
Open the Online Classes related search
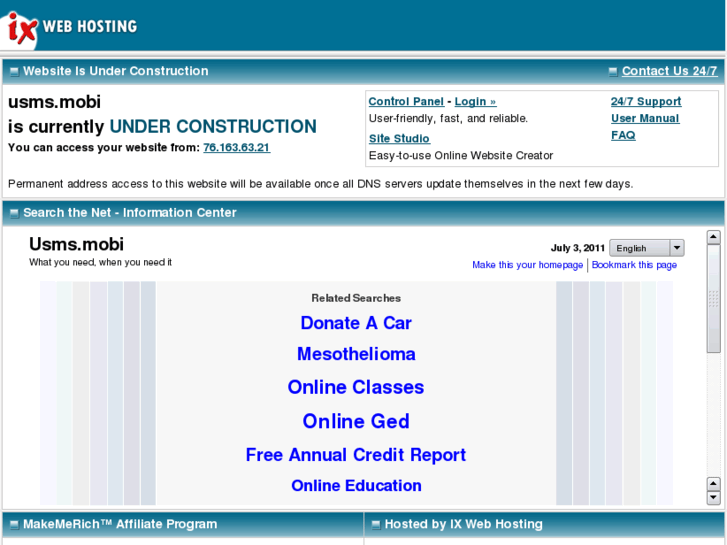point(356,387)
